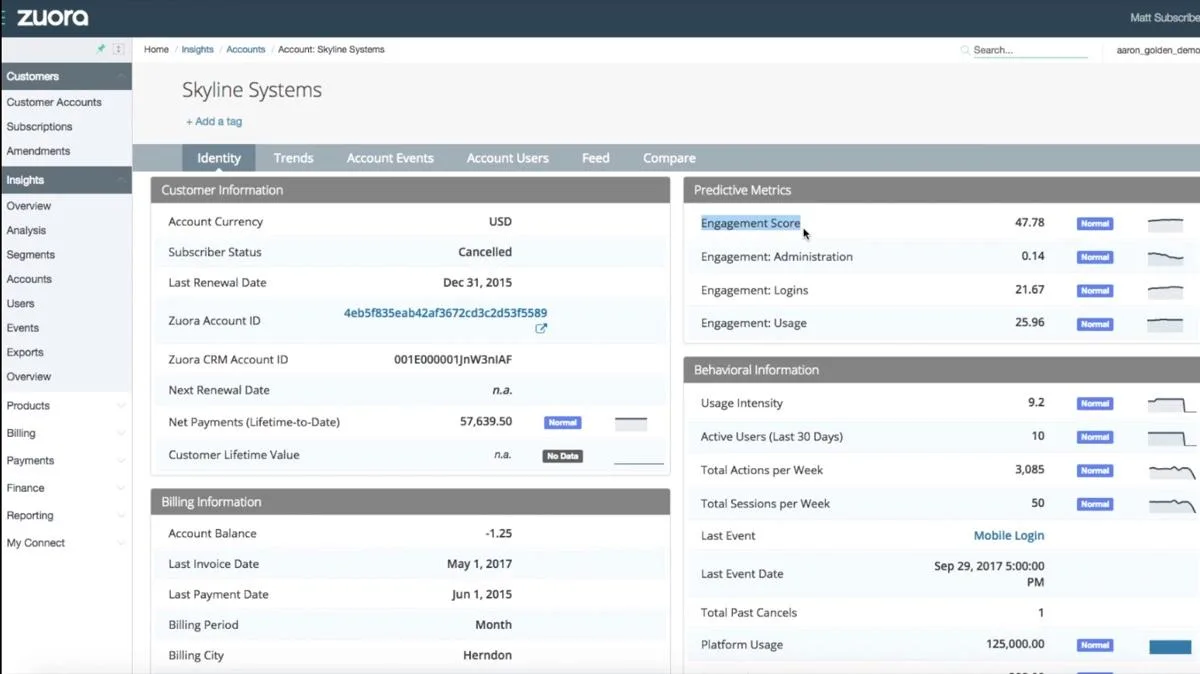Click the Normal badge for Active Users

pos(1095,437)
